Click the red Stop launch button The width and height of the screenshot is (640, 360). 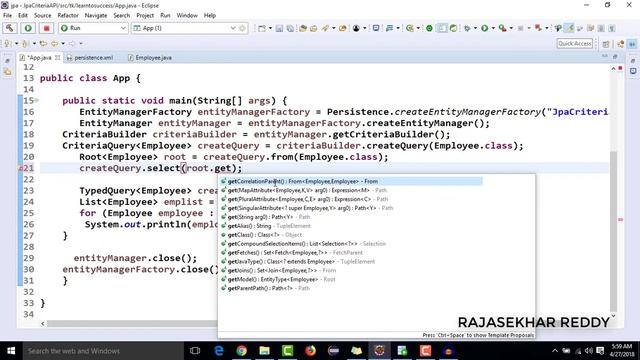(x=47, y=28)
